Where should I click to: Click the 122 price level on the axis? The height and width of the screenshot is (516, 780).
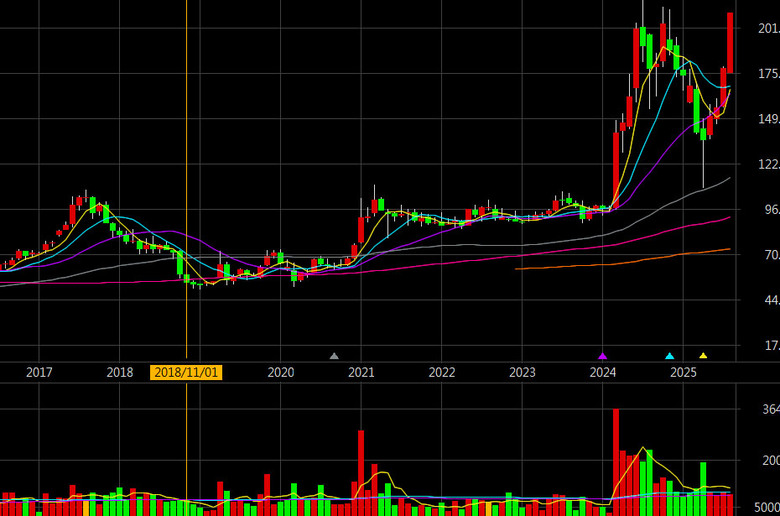[x=769, y=164]
